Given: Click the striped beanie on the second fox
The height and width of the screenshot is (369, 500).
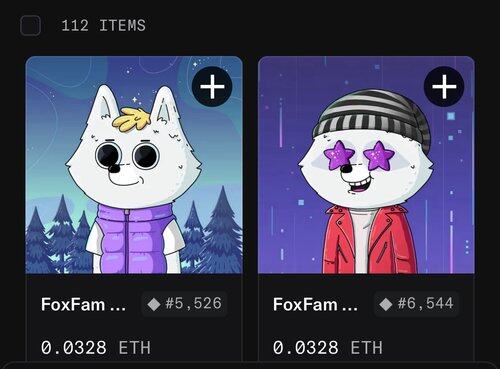Looking at the screenshot, I should point(372,118).
